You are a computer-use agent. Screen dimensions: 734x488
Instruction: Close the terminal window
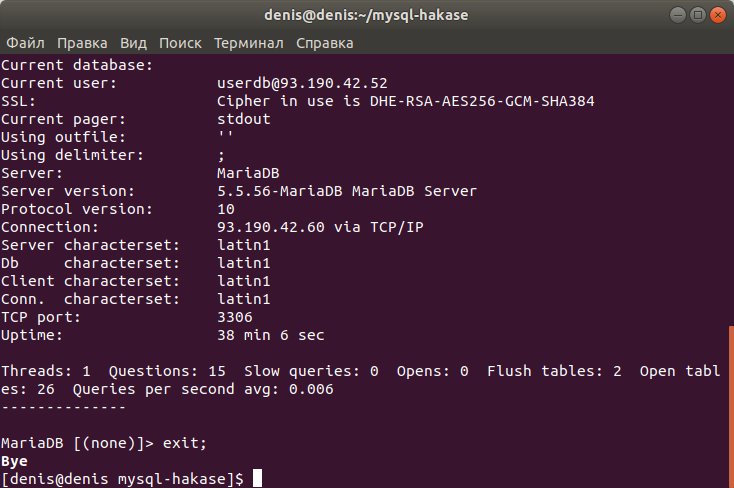tap(718, 15)
